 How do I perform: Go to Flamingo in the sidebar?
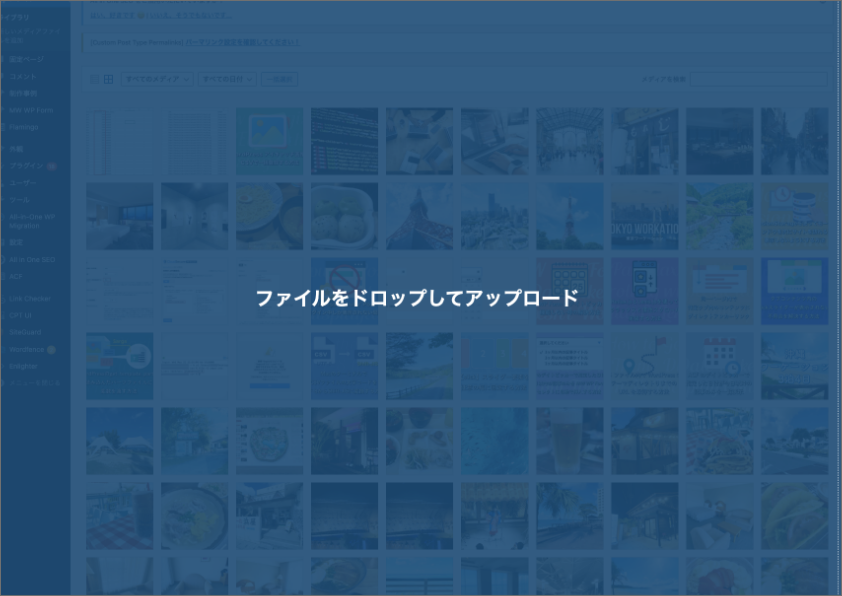(x=24, y=127)
